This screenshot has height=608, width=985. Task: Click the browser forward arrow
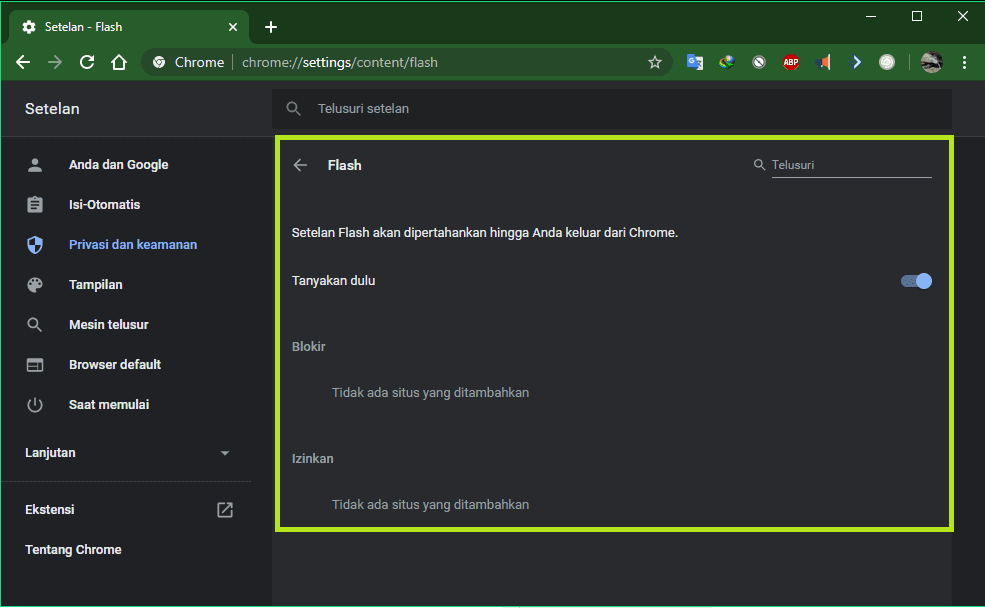(x=55, y=62)
